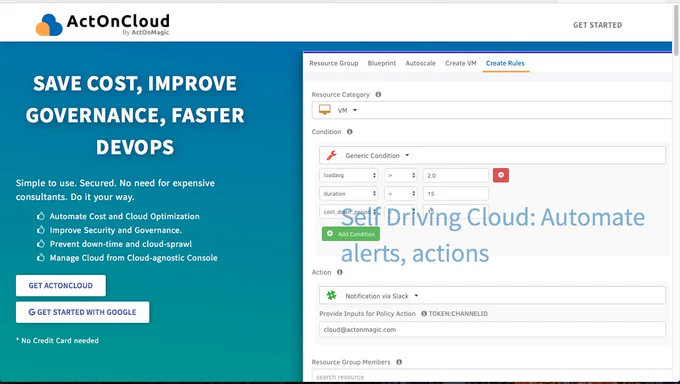Click the green Add Condition button
This screenshot has width=680, height=384.
(x=351, y=234)
